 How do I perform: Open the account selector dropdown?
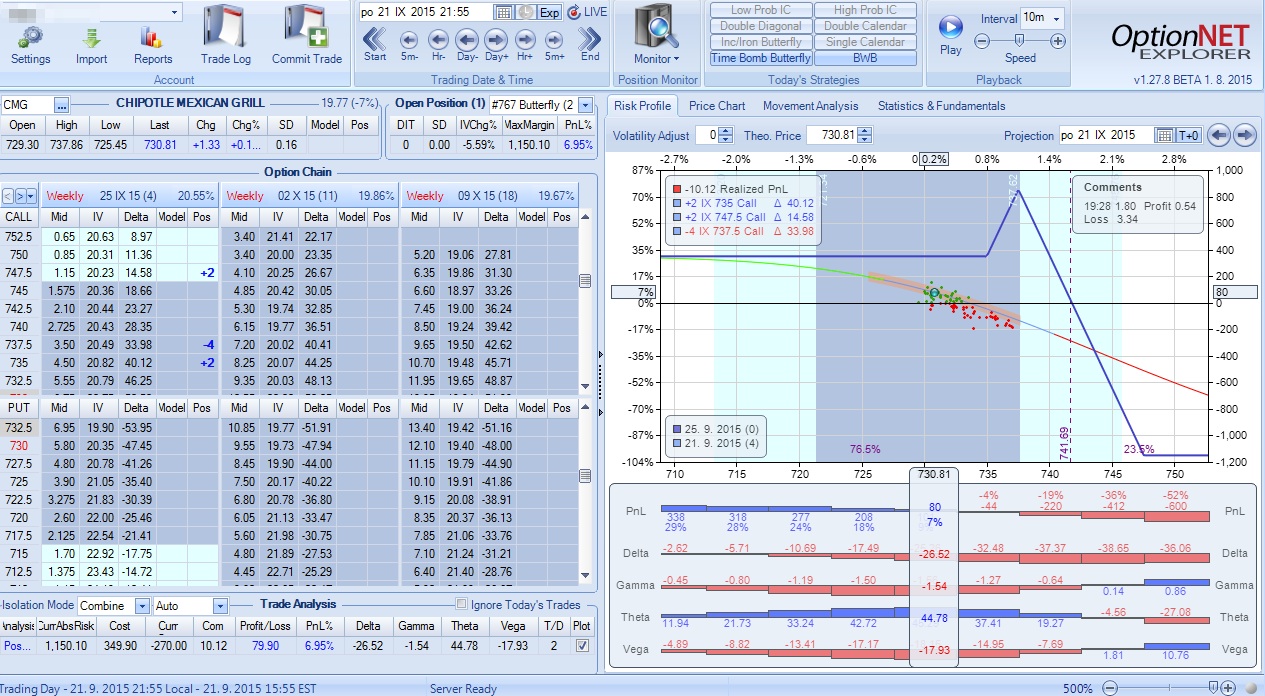click(175, 12)
